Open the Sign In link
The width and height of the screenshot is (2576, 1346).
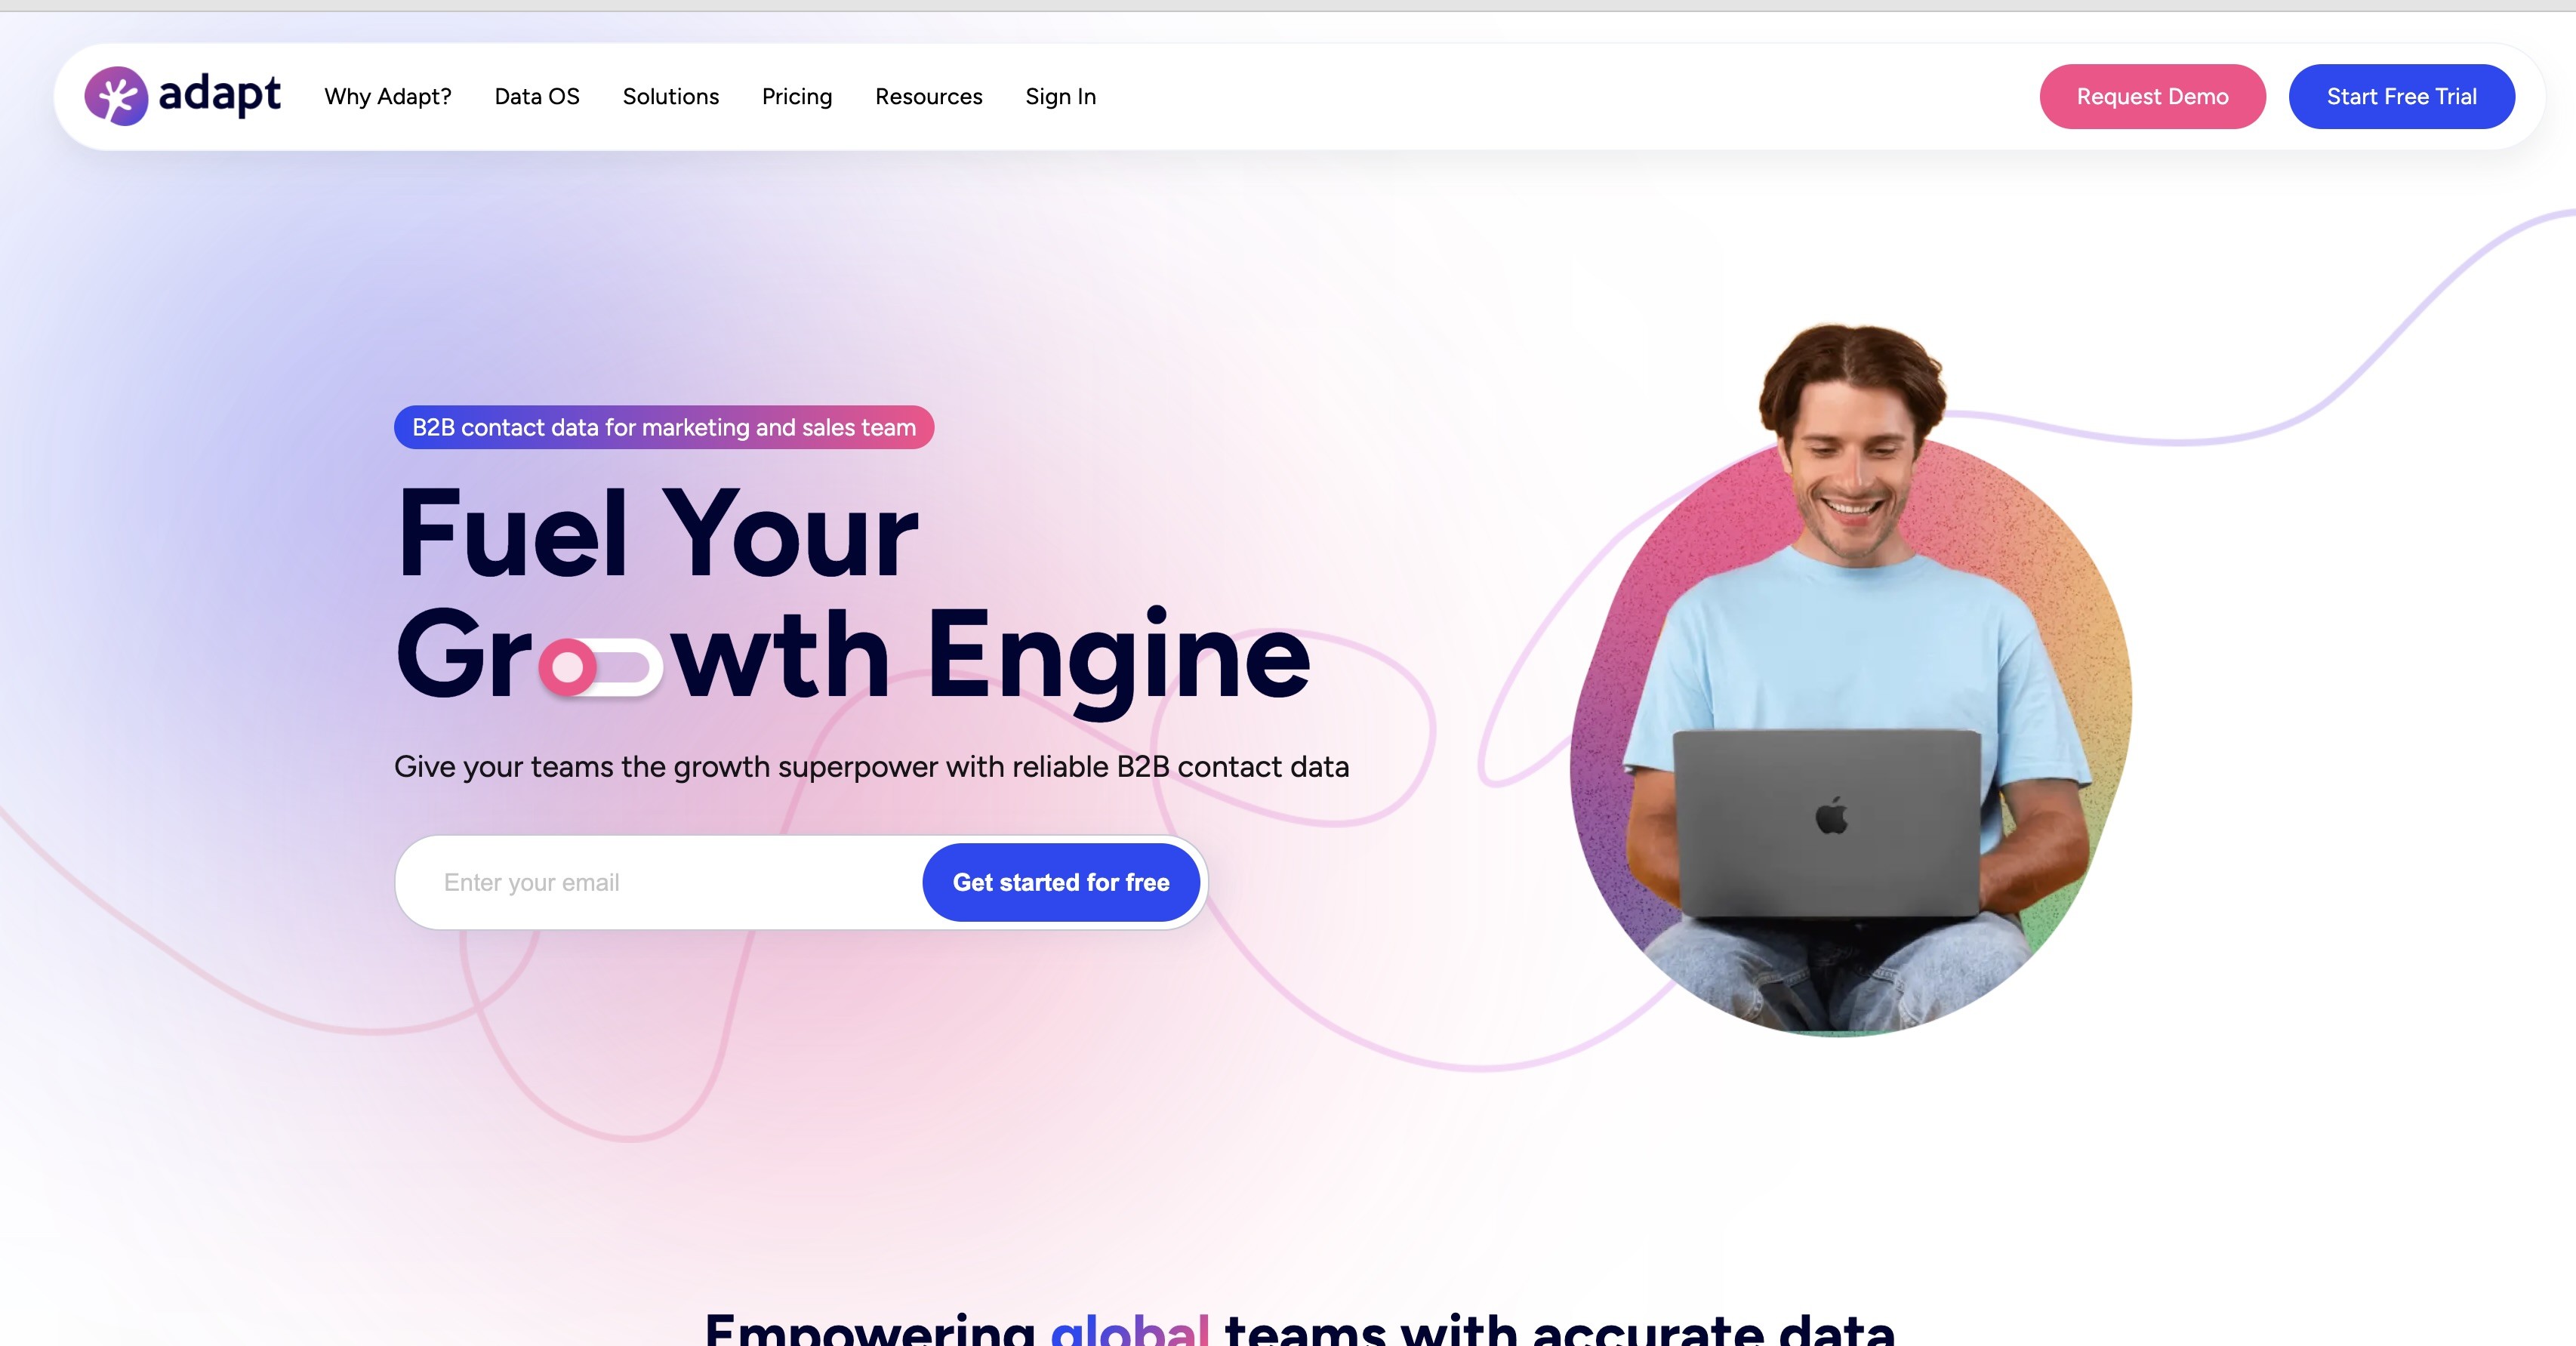[1061, 97]
